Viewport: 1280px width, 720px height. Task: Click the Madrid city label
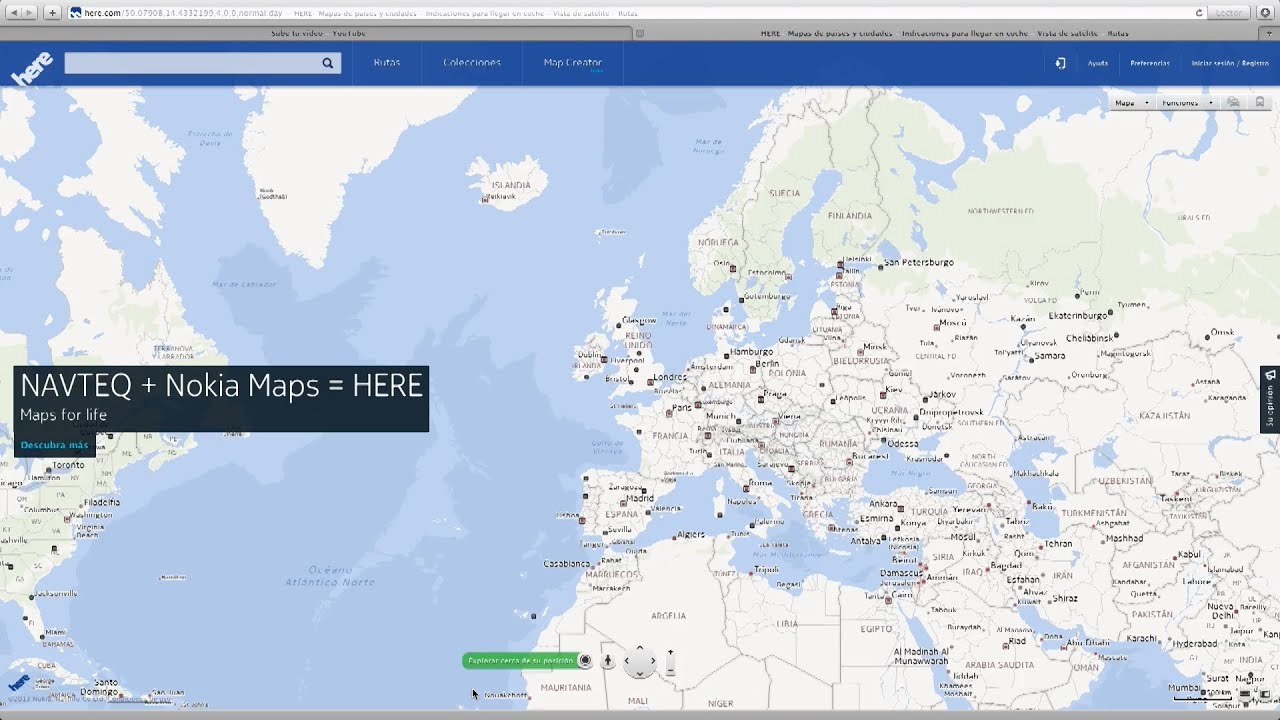point(639,498)
